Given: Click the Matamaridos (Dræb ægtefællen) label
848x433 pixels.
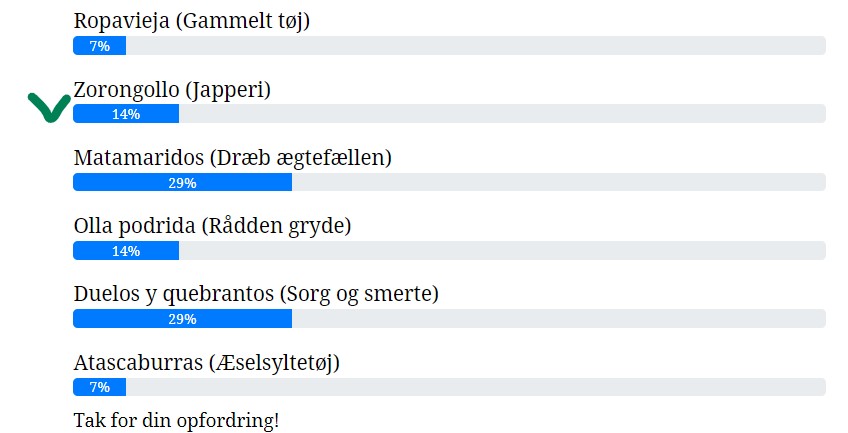Looking at the screenshot, I should (x=232, y=158).
